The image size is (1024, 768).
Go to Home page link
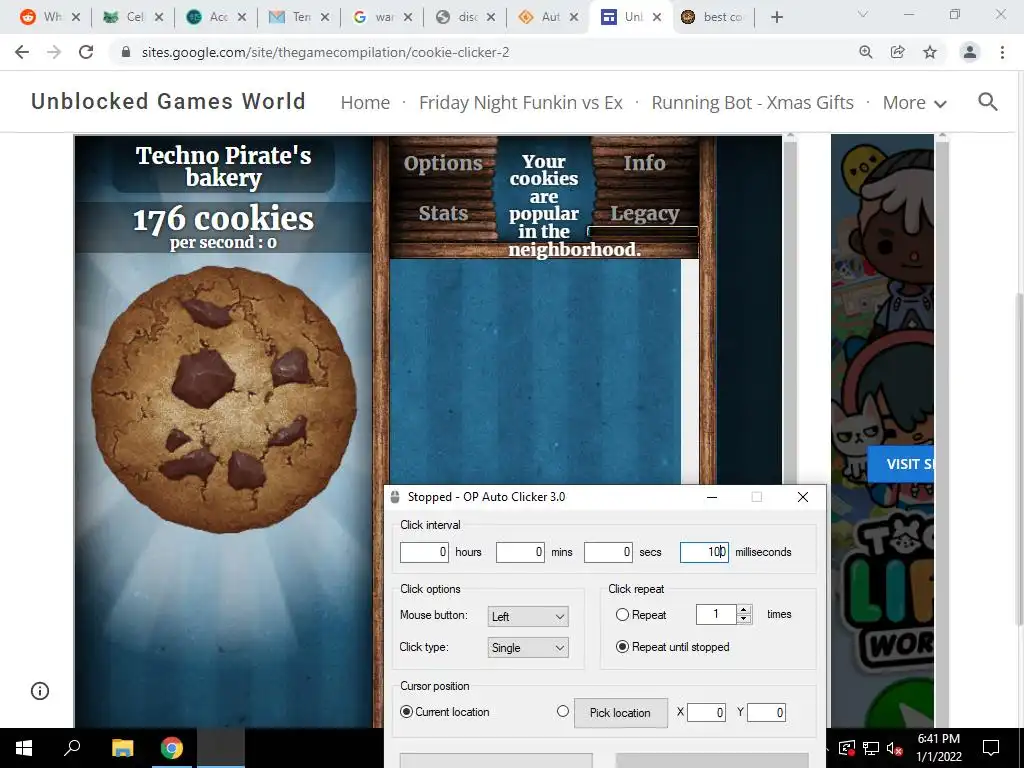click(365, 103)
